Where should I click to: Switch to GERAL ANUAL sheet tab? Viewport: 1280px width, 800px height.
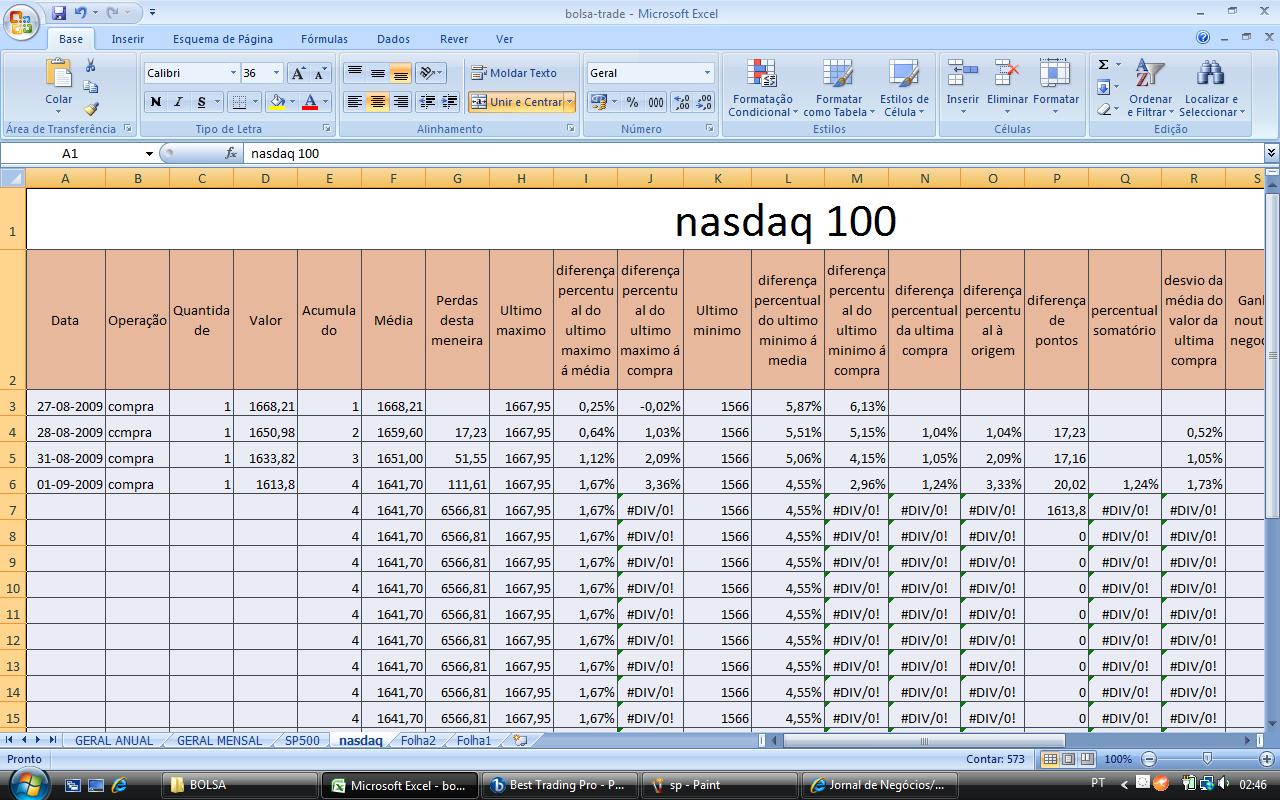(114, 740)
